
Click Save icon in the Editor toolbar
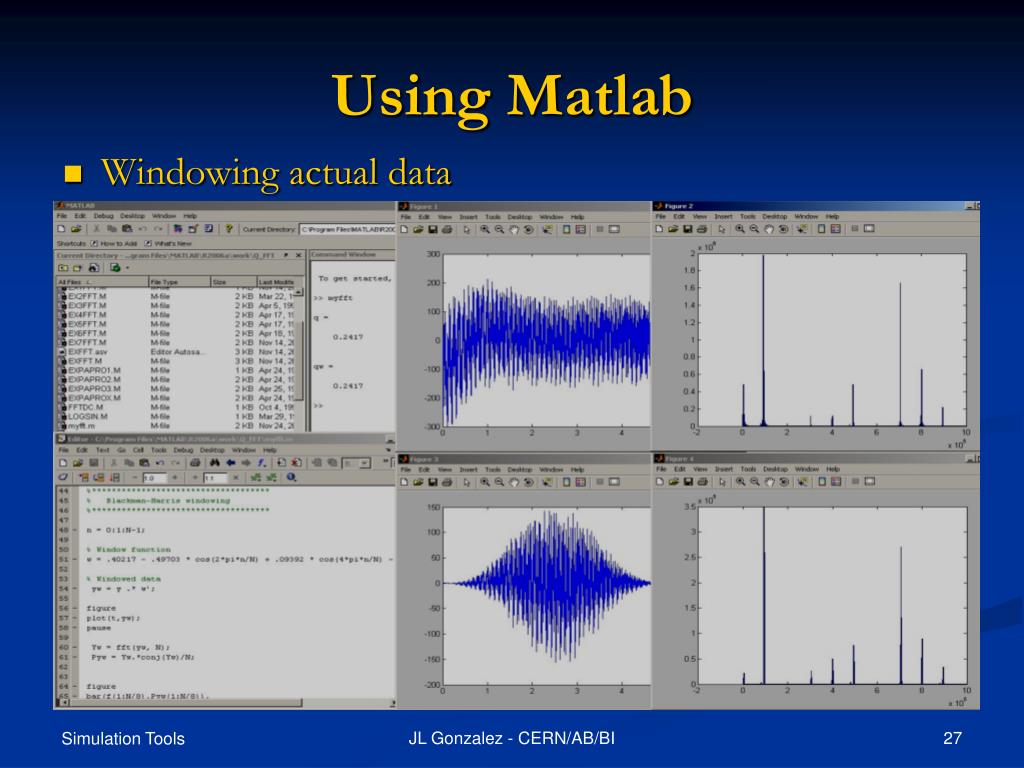click(93, 462)
